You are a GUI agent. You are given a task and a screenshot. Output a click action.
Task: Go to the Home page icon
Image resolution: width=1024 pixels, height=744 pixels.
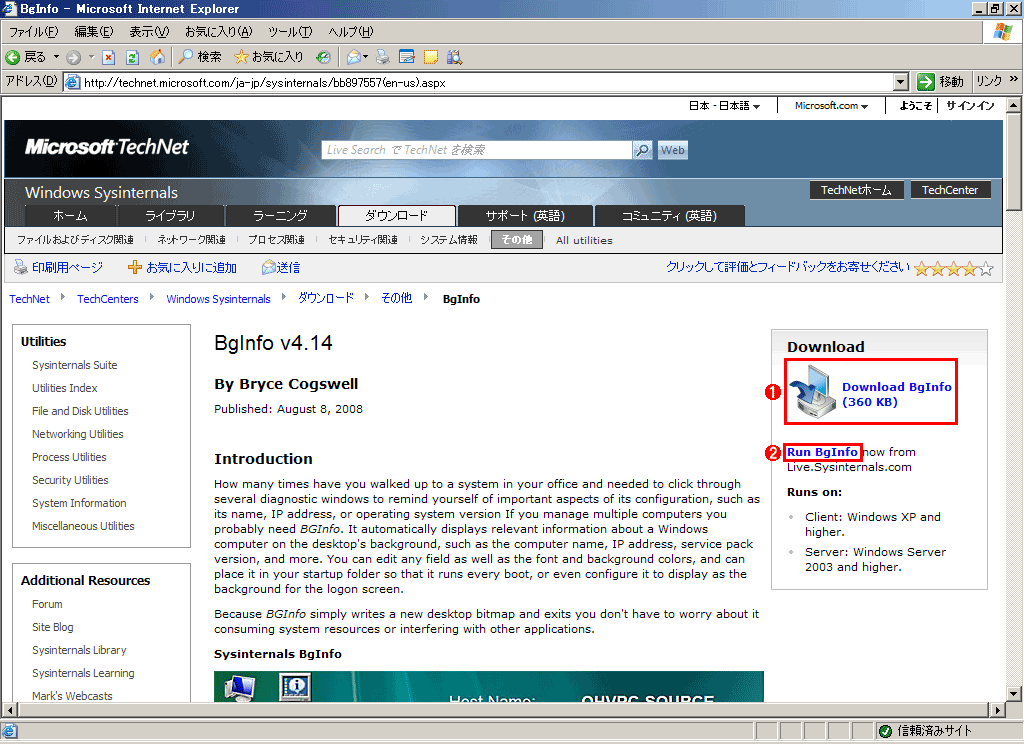coord(157,57)
